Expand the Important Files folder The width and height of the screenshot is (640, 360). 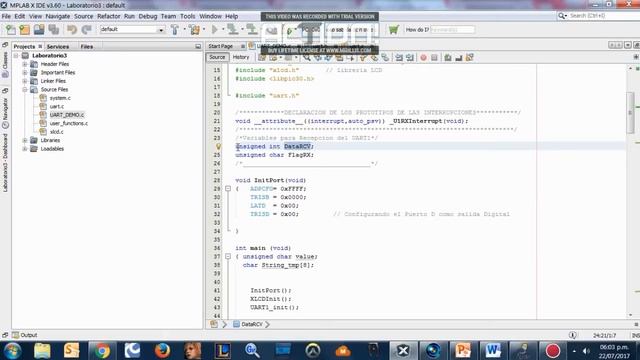click(24, 73)
